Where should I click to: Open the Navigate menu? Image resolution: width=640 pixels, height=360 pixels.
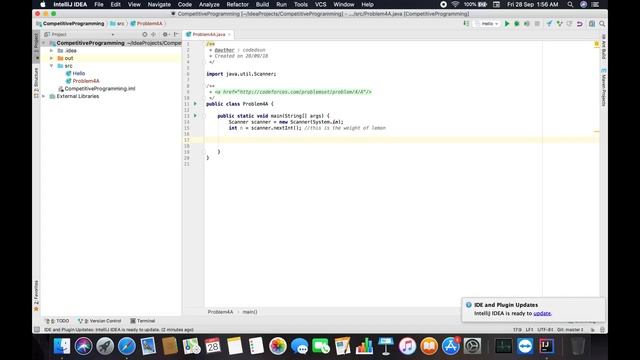coord(159,4)
